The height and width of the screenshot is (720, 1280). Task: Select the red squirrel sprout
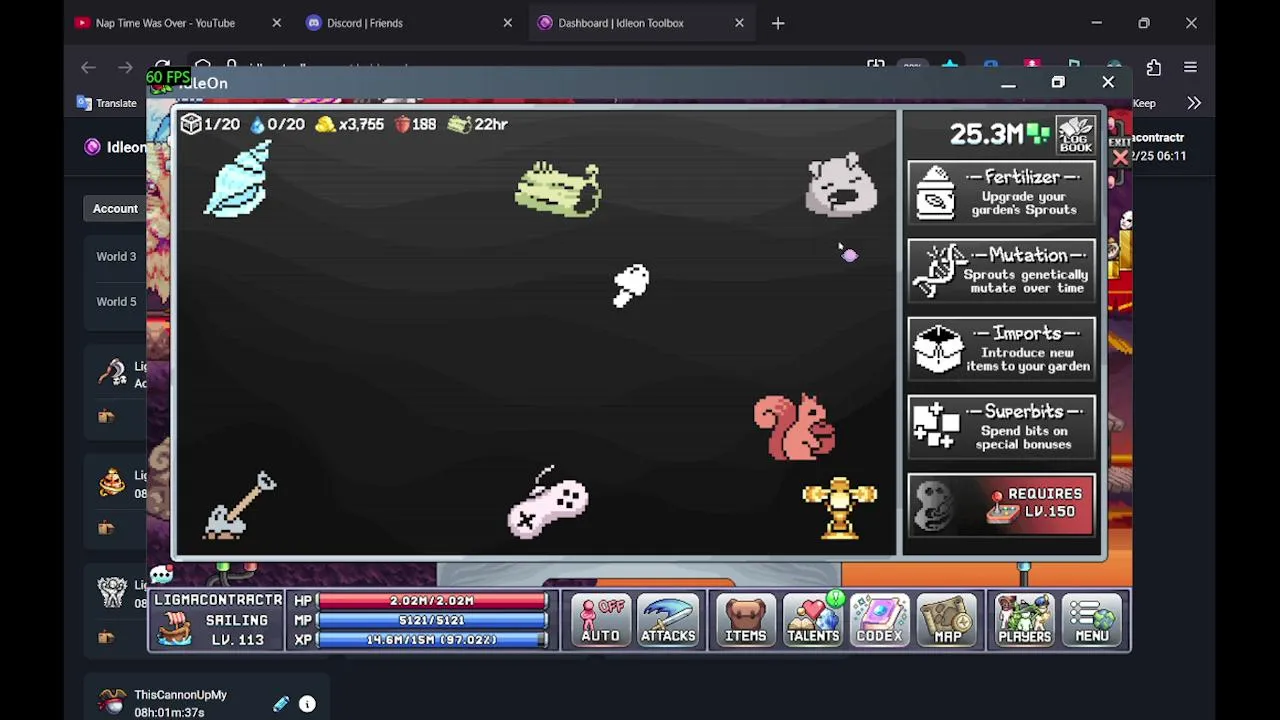pyautogui.click(x=794, y=427)
